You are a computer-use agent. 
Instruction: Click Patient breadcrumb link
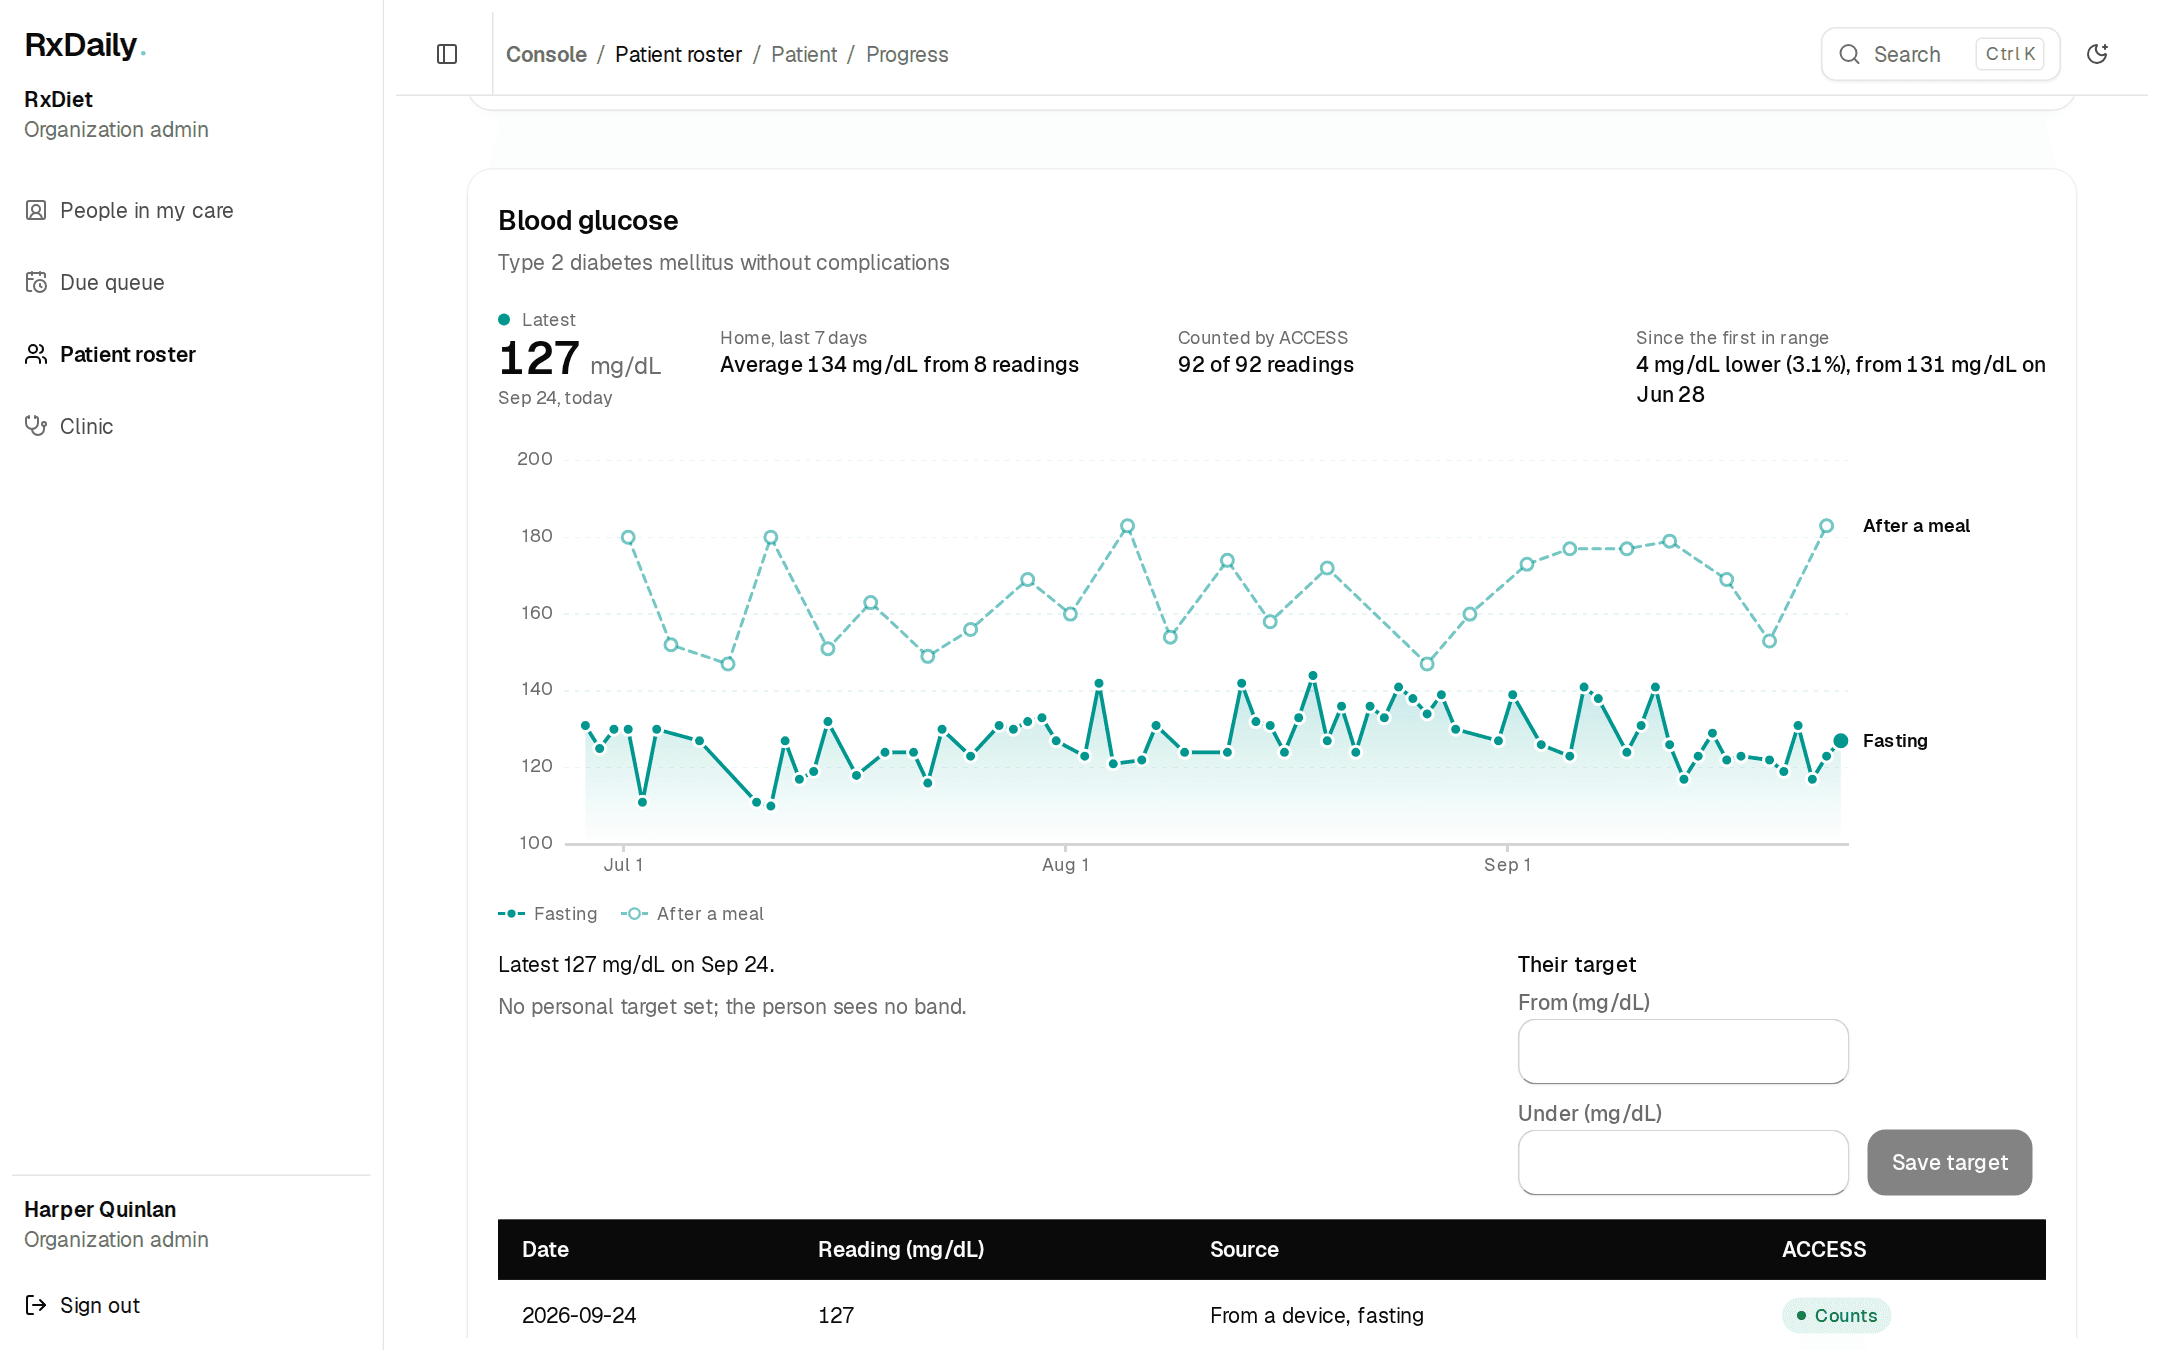(804, 54)
